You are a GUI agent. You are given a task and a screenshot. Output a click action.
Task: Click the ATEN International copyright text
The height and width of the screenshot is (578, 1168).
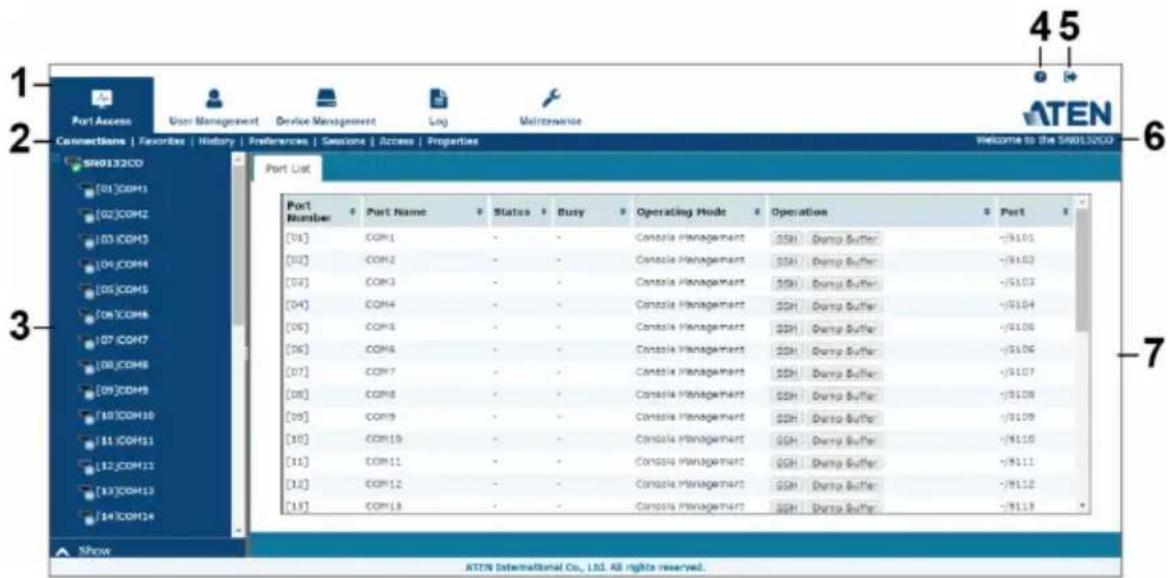(x=583, y=568)
